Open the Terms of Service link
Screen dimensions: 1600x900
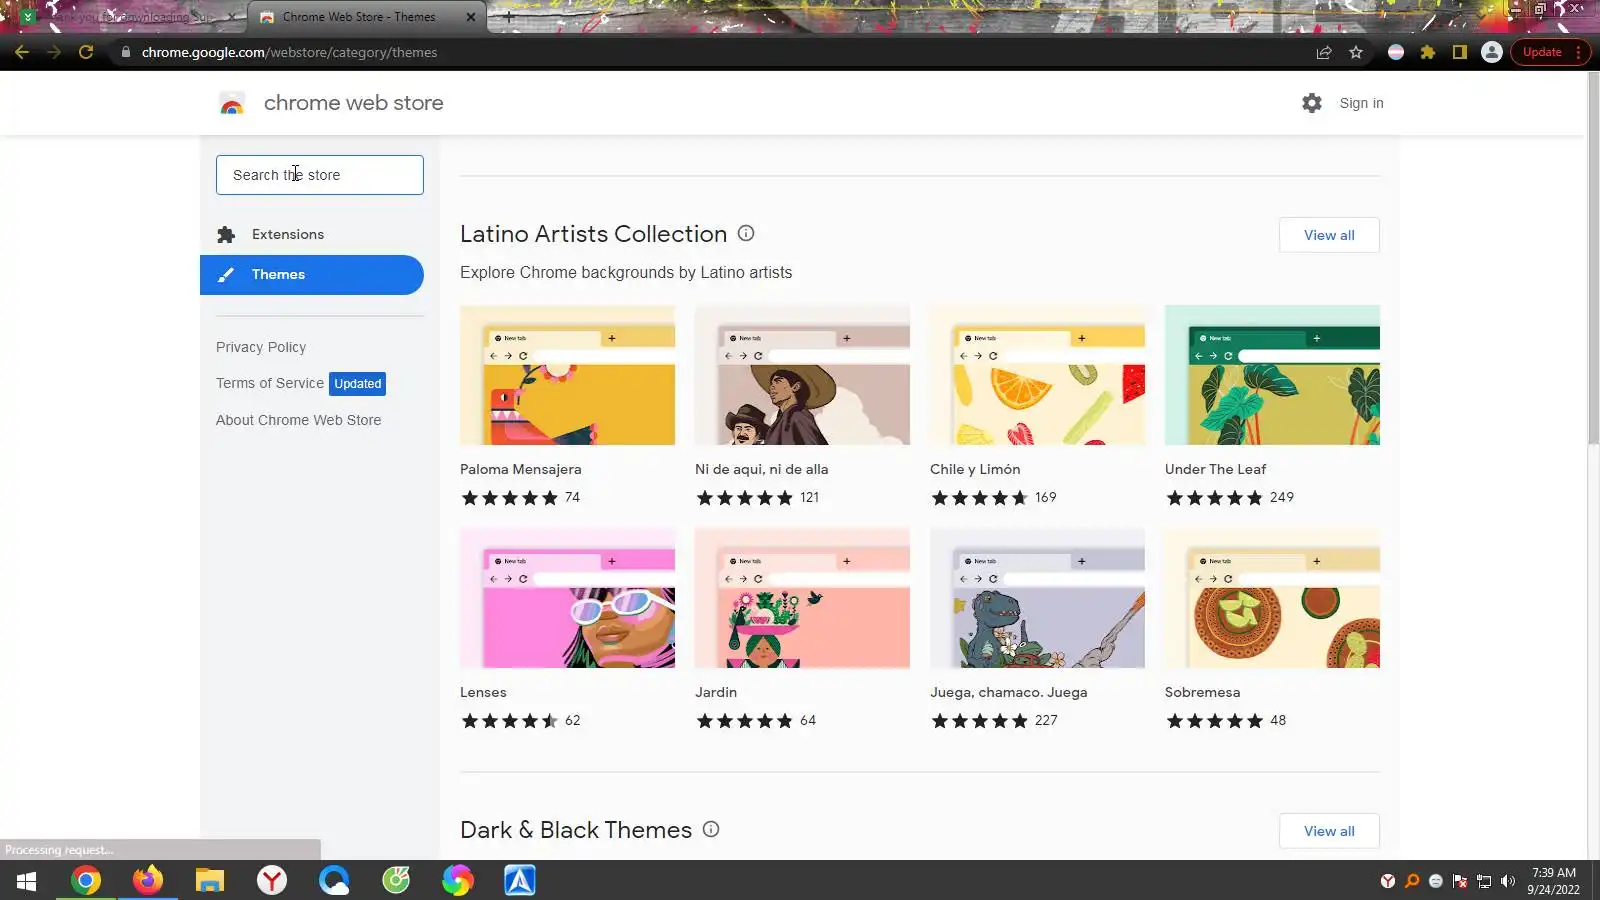[270, 383]
